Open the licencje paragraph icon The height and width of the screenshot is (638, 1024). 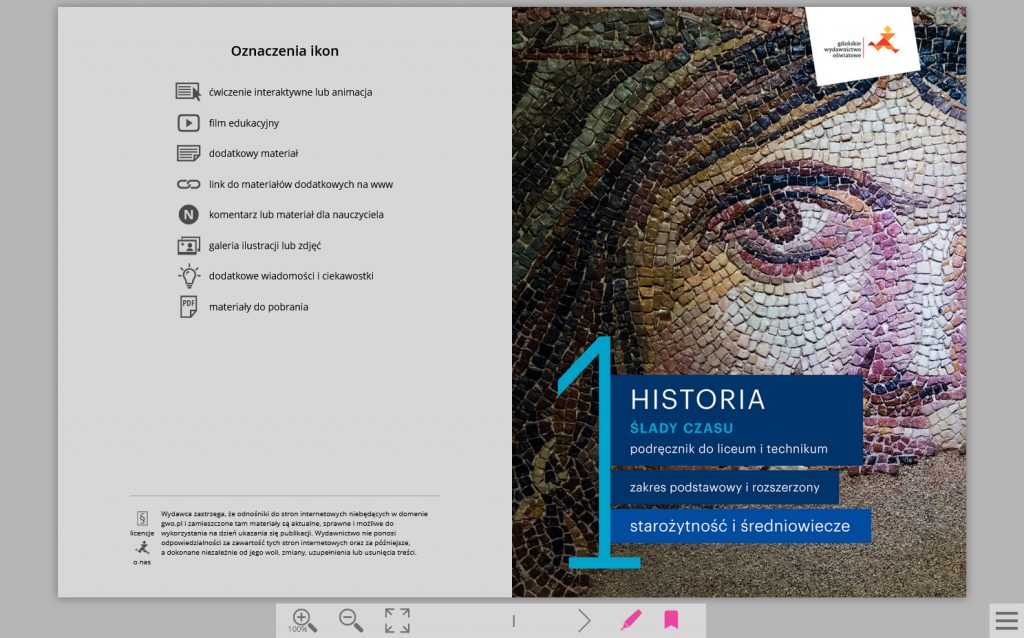tap(142, 518)
